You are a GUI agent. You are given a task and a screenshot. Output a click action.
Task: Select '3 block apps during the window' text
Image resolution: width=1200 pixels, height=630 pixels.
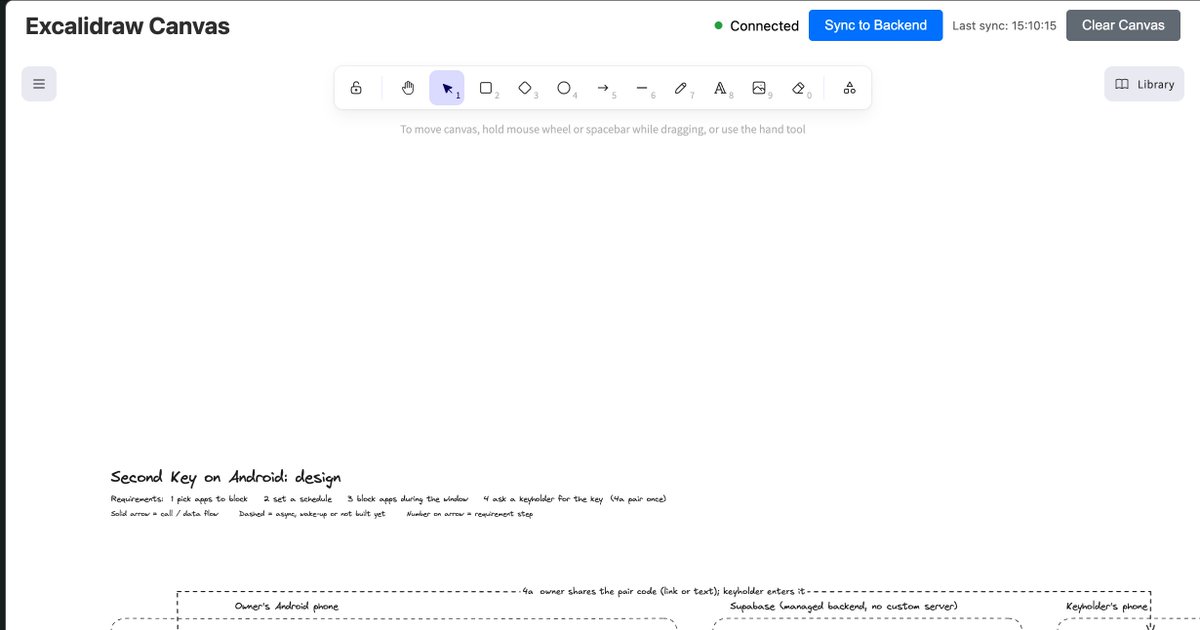pos(407,498)
